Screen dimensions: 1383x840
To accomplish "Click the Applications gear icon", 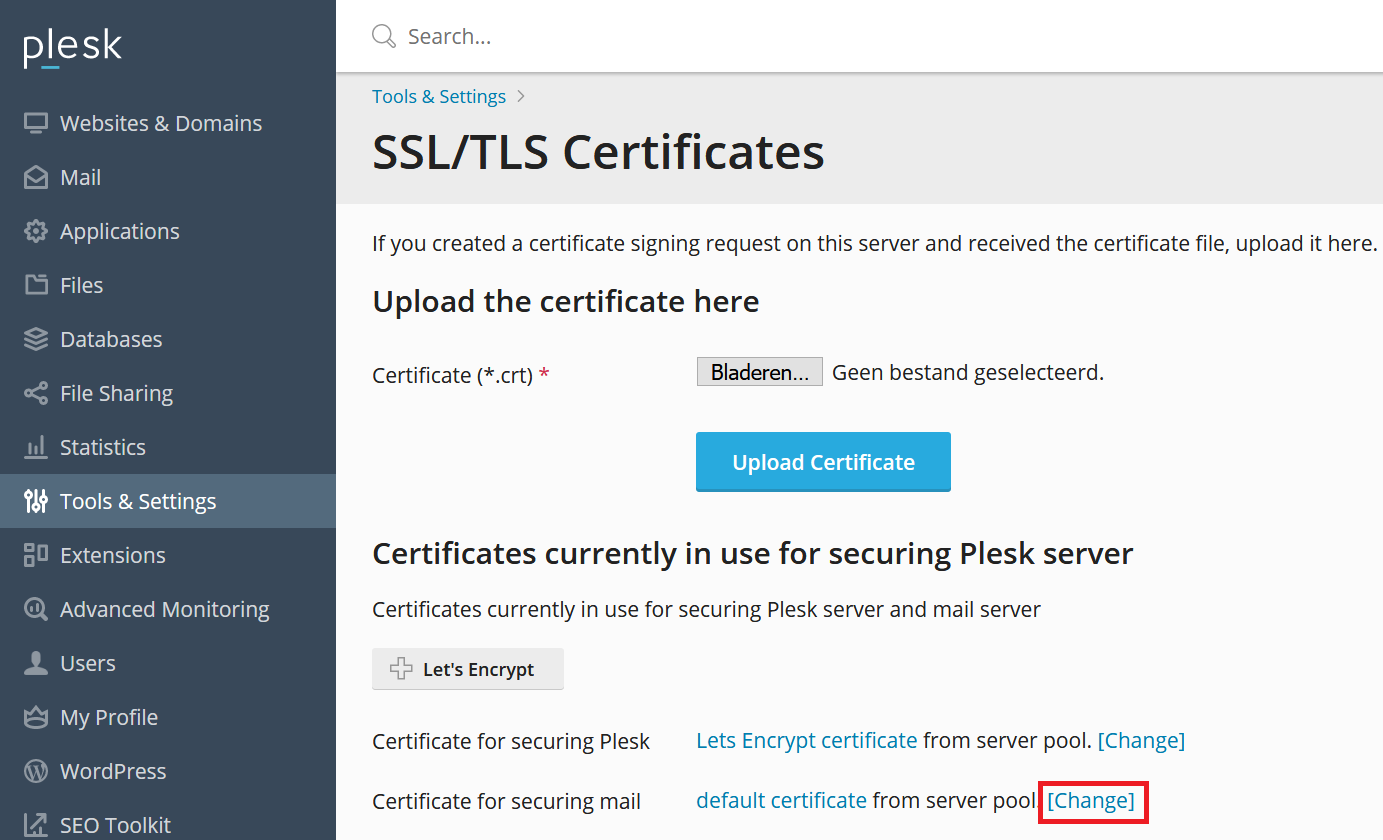I will [36, 232].
